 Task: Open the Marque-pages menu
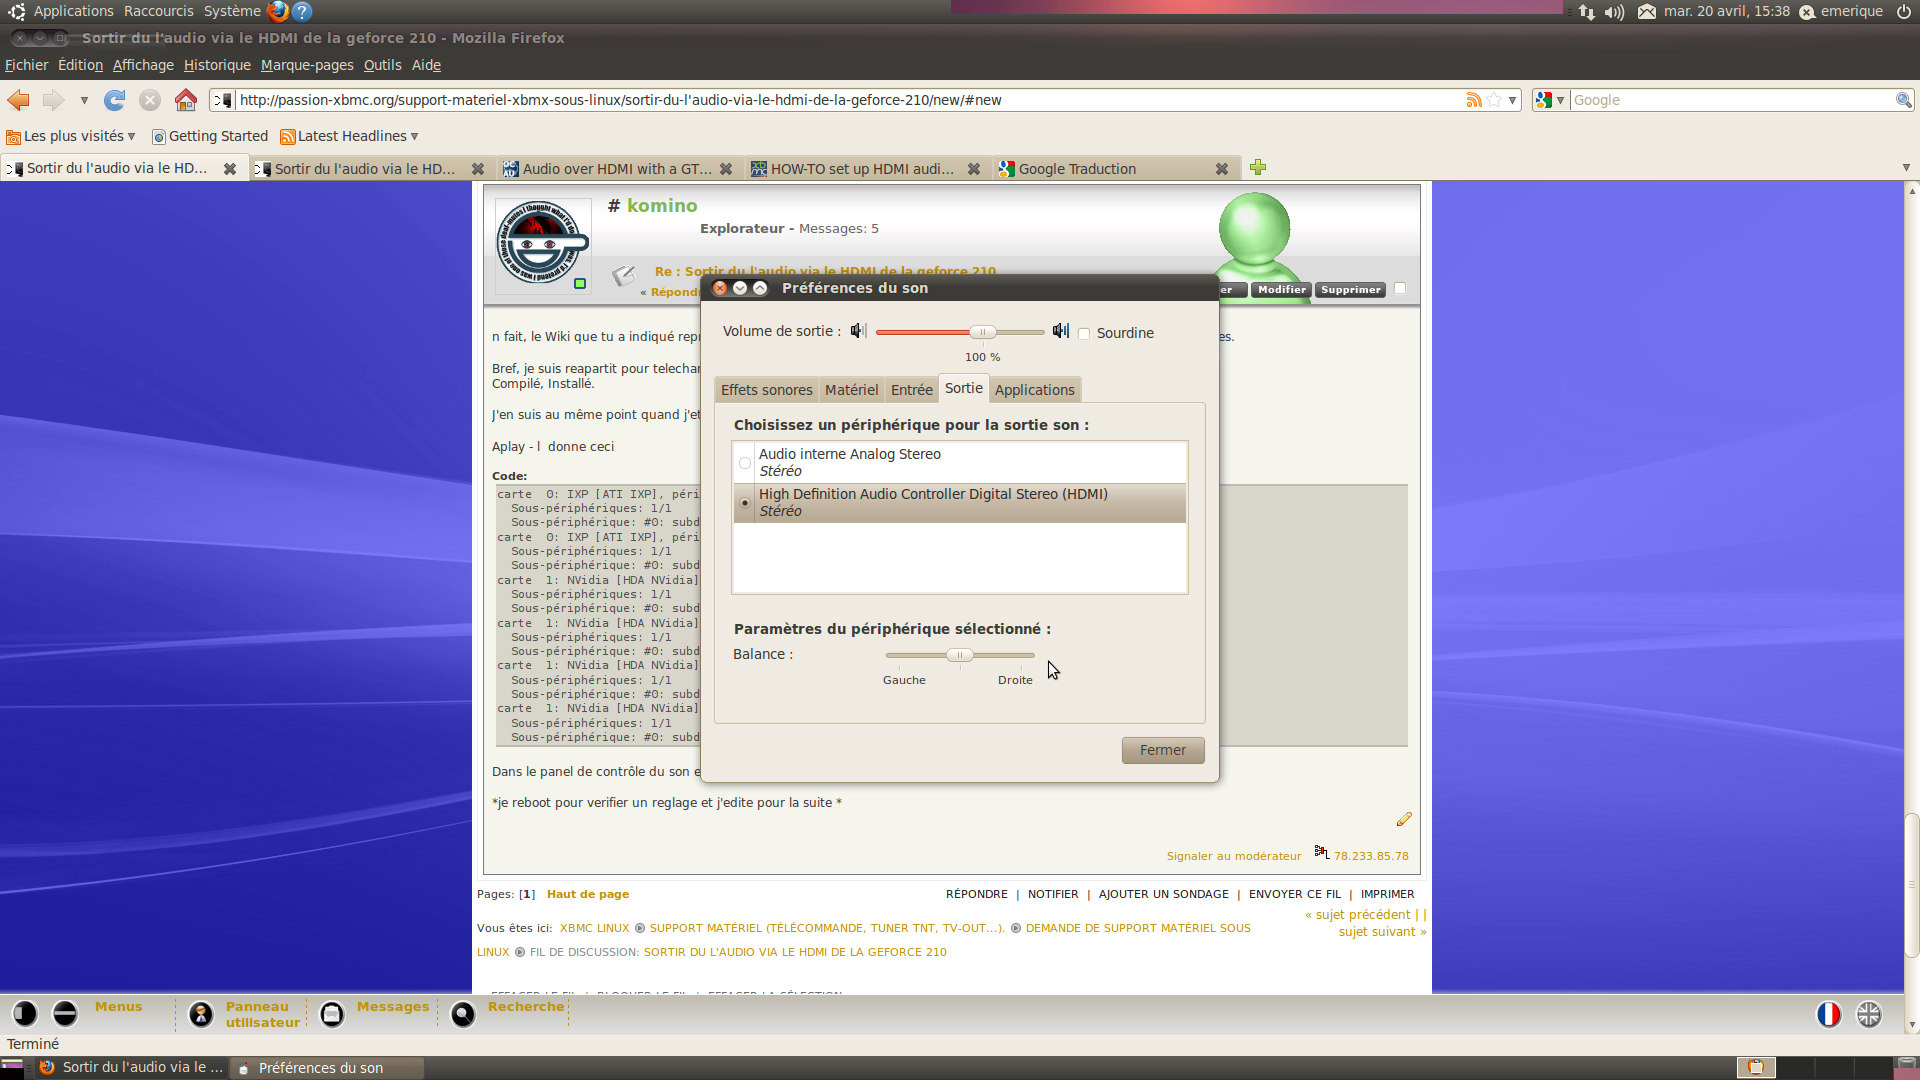click(307, 65)
